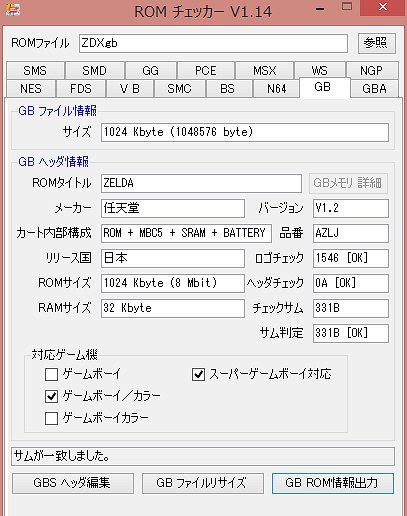Uncheck the ゲームボーイ／カラー checkbox

coord(51,396)
